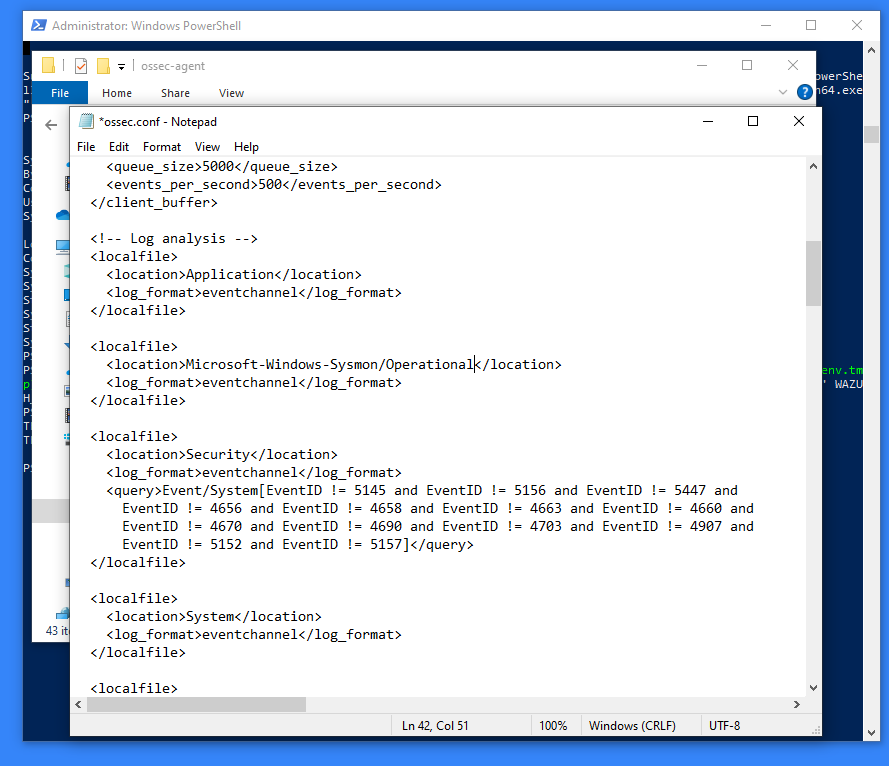Click the horizontal scrollbar right arrow
This screenshot has width=889, height=766.
[797, 704]
